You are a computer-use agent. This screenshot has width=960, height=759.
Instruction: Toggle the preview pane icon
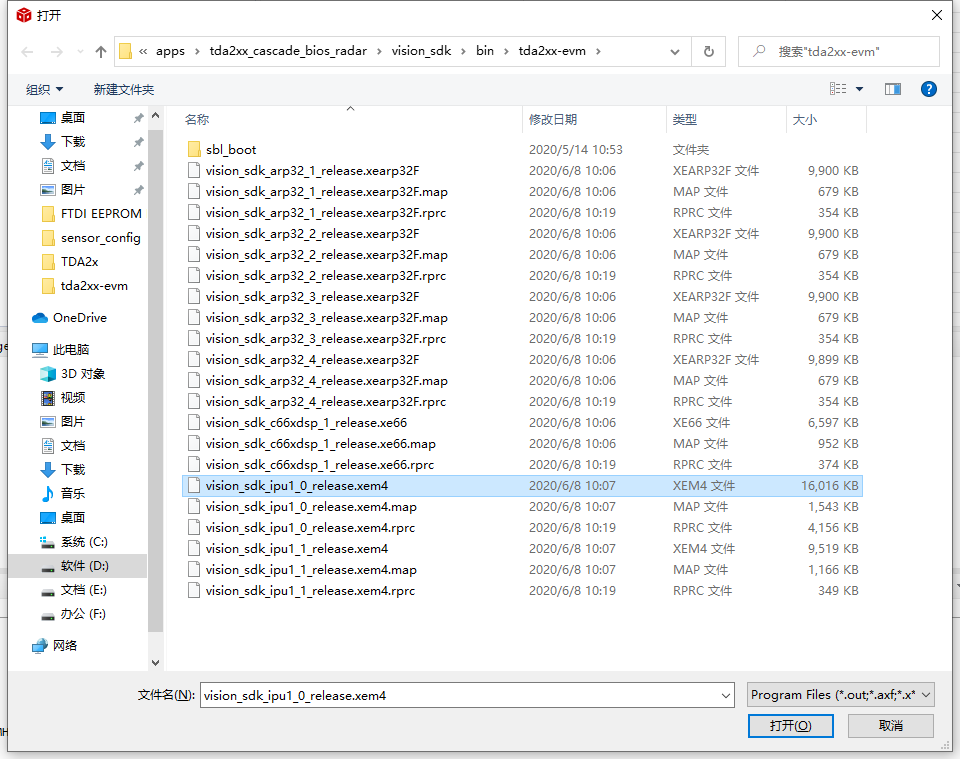pos(893,89)
